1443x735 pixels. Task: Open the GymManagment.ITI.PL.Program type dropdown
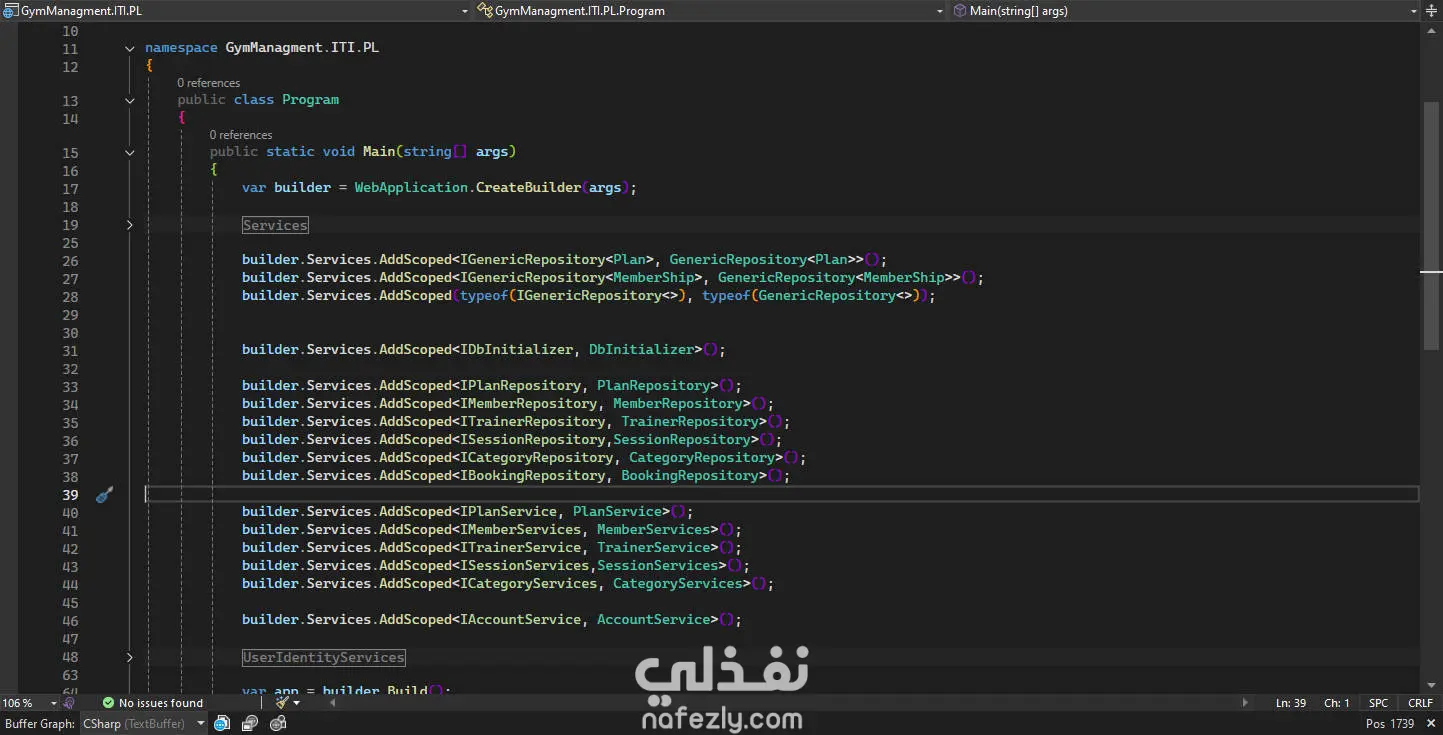[940, 11]
